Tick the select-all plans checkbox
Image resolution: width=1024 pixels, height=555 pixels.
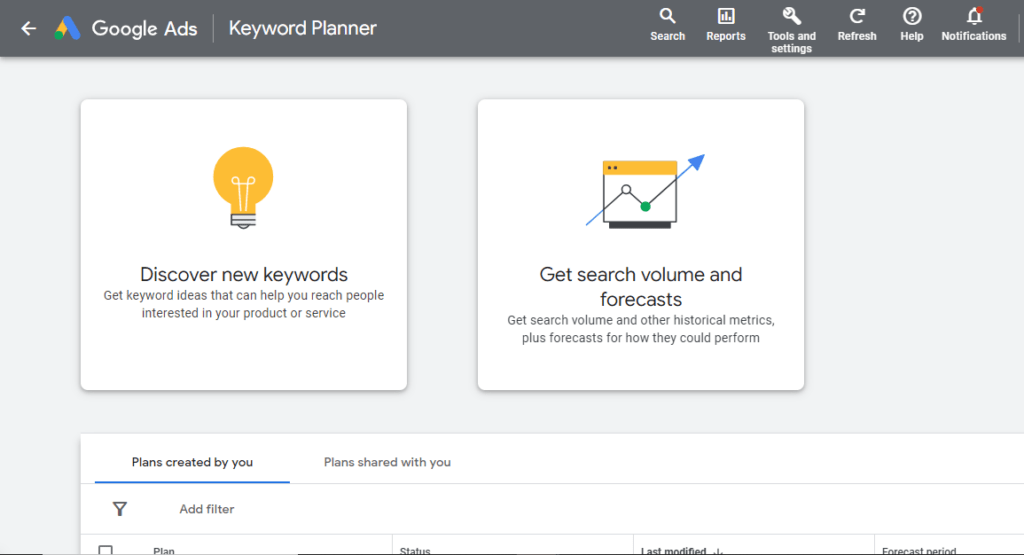[x=106, y=549]
